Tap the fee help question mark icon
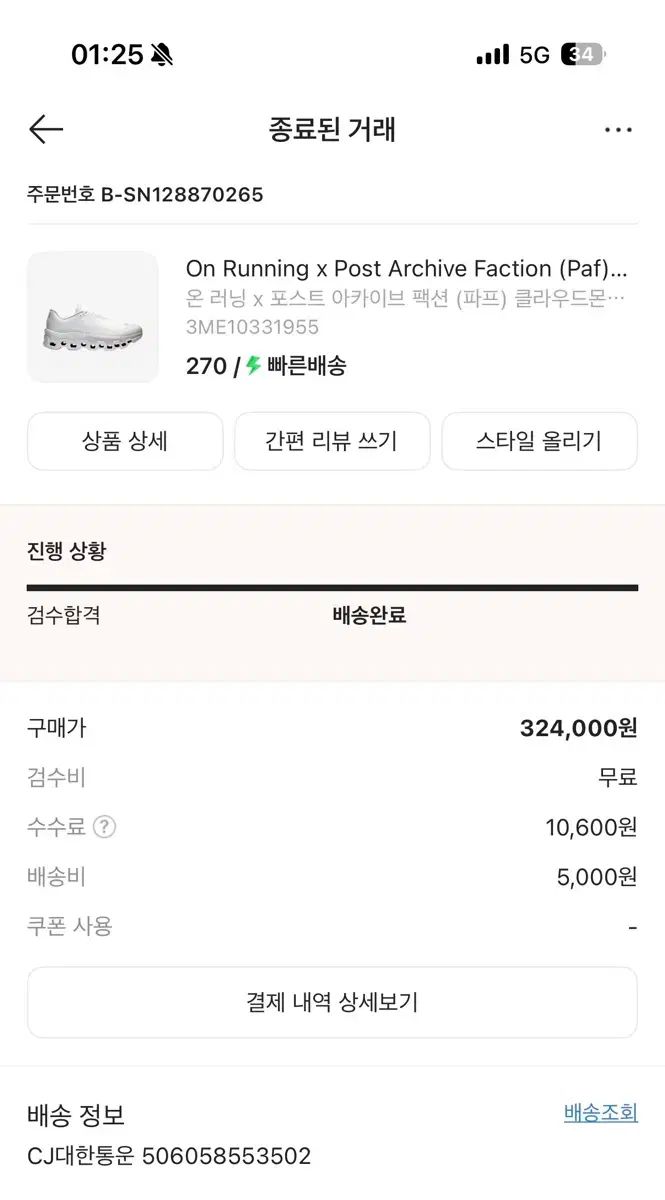This screenshot has height=1200, width=665. pos(104,827)
